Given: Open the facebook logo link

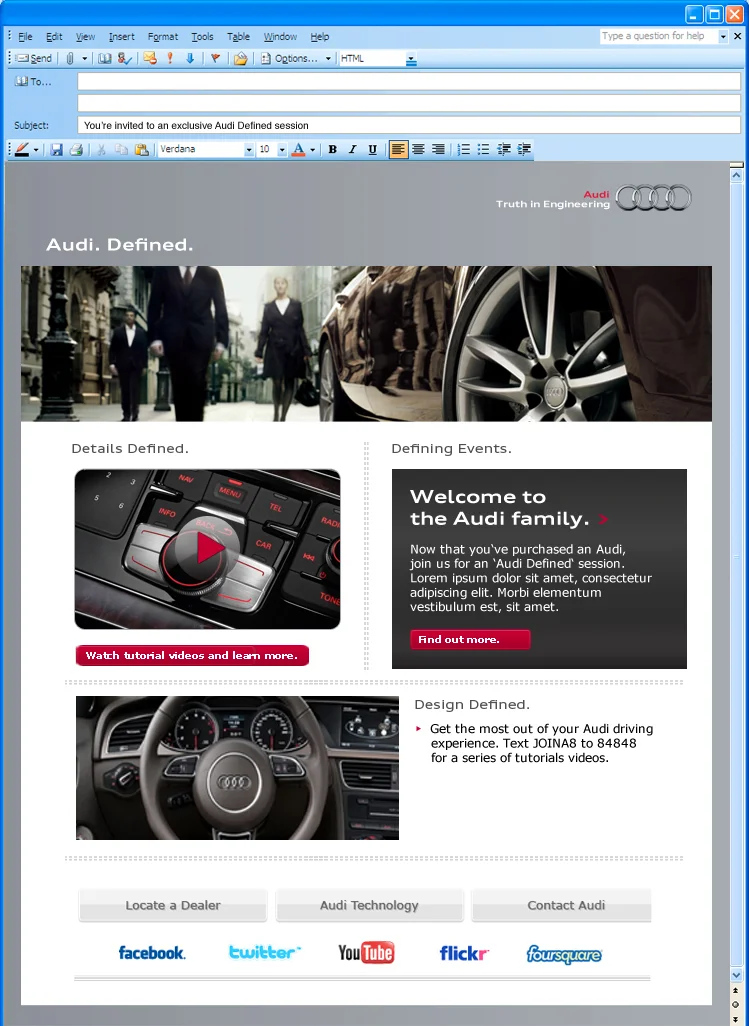Looking at the screenshot, I should 152,953.
